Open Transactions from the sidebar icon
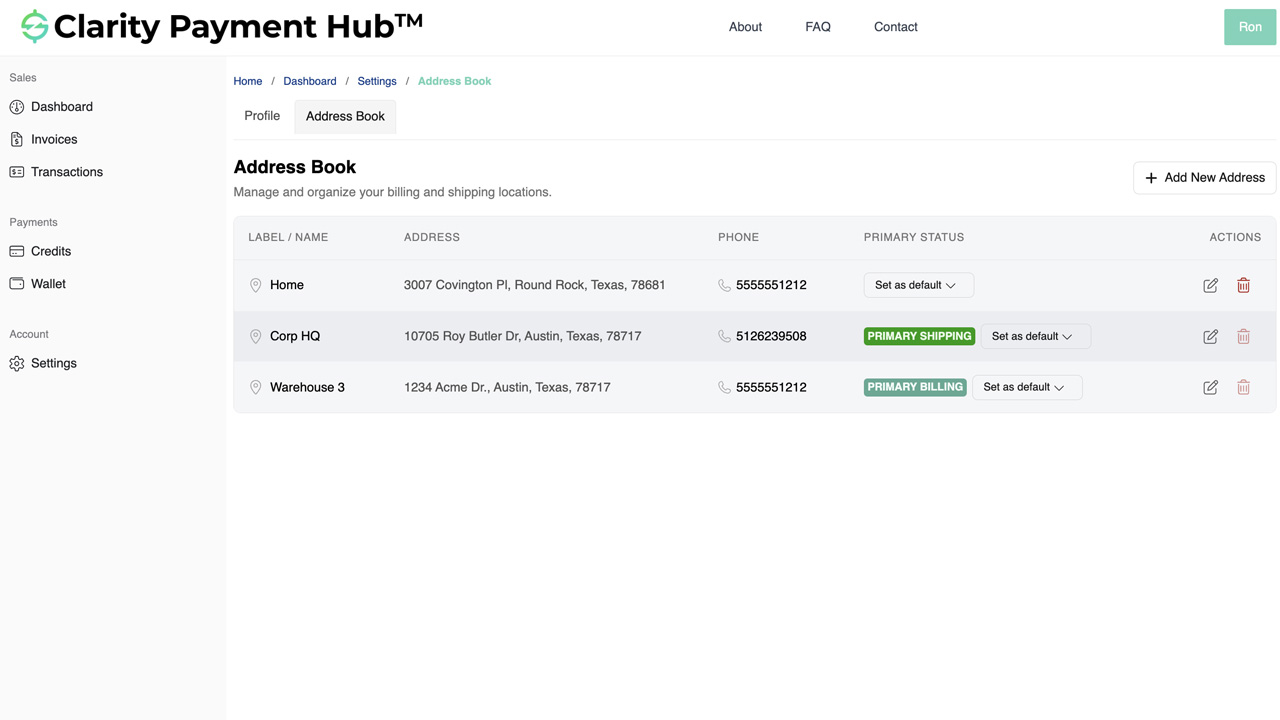The image size is (1280, 720). 16,171
